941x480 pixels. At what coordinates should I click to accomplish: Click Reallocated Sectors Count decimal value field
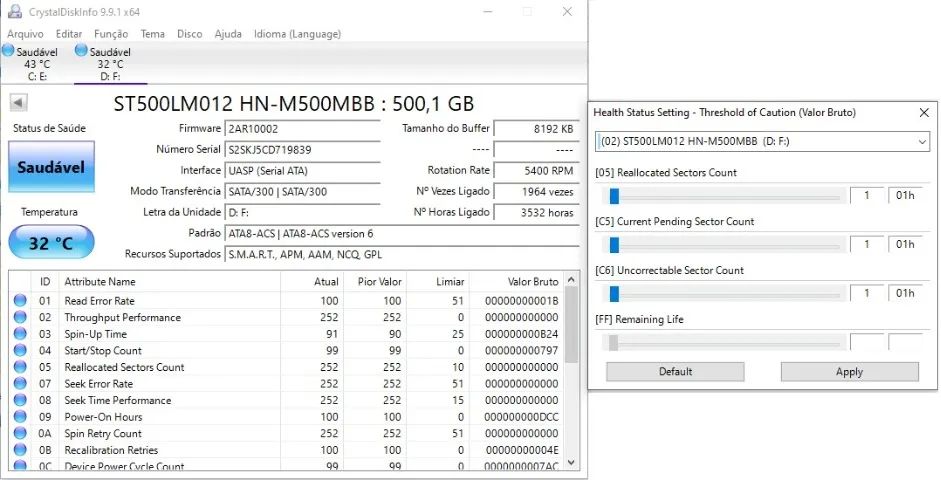867,196
